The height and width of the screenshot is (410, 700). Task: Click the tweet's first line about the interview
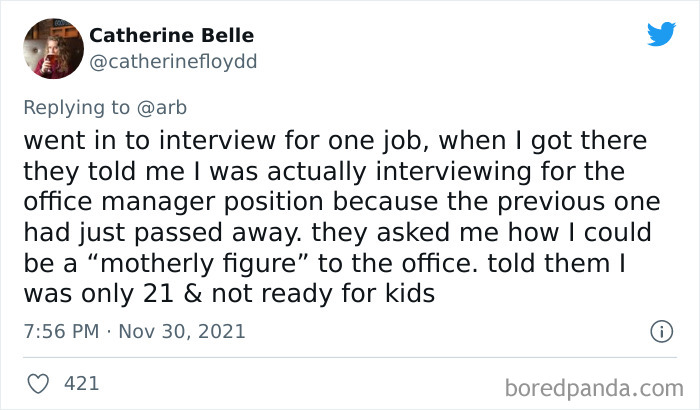[335, 141]
